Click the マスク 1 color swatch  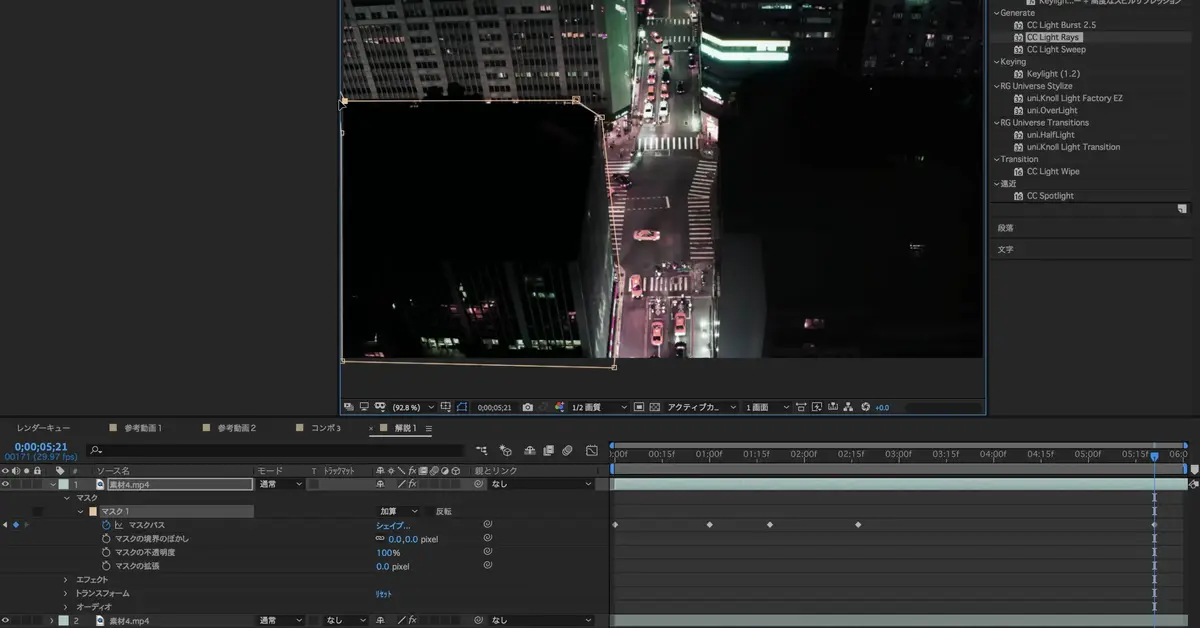[92, 511]
